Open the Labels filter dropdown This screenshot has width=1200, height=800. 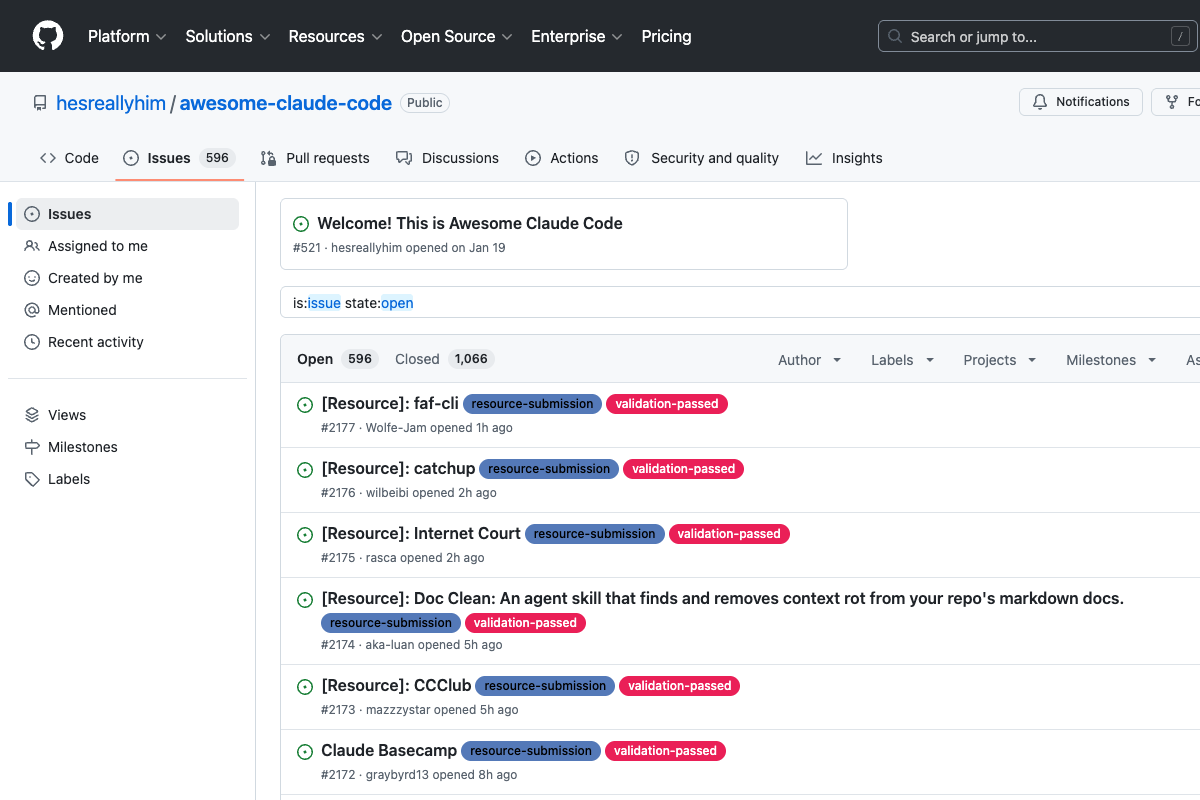click(903, 360)
